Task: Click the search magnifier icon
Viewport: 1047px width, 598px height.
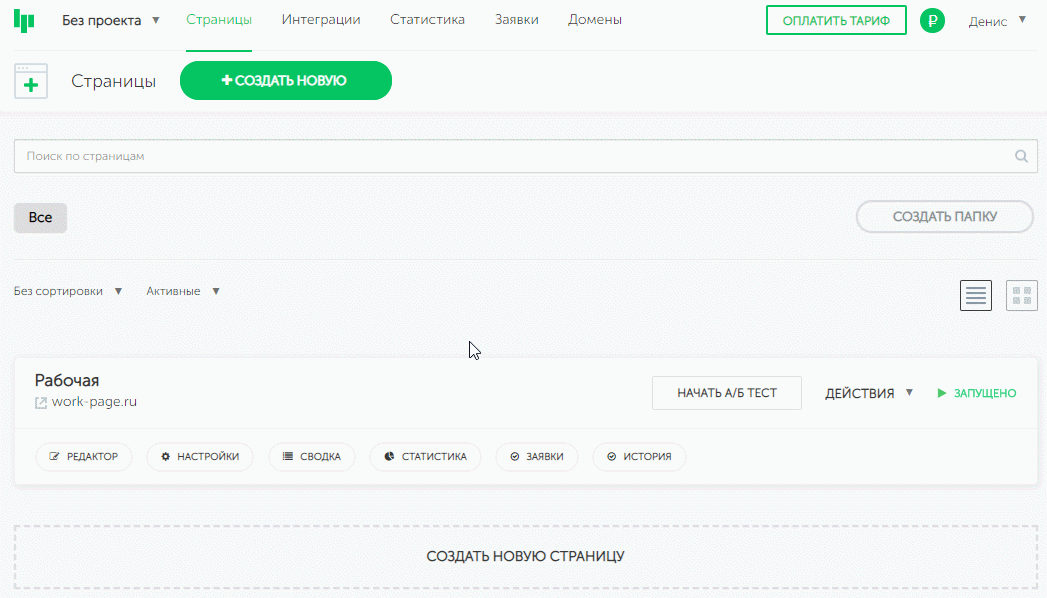Action: [x=1021, y=156]
